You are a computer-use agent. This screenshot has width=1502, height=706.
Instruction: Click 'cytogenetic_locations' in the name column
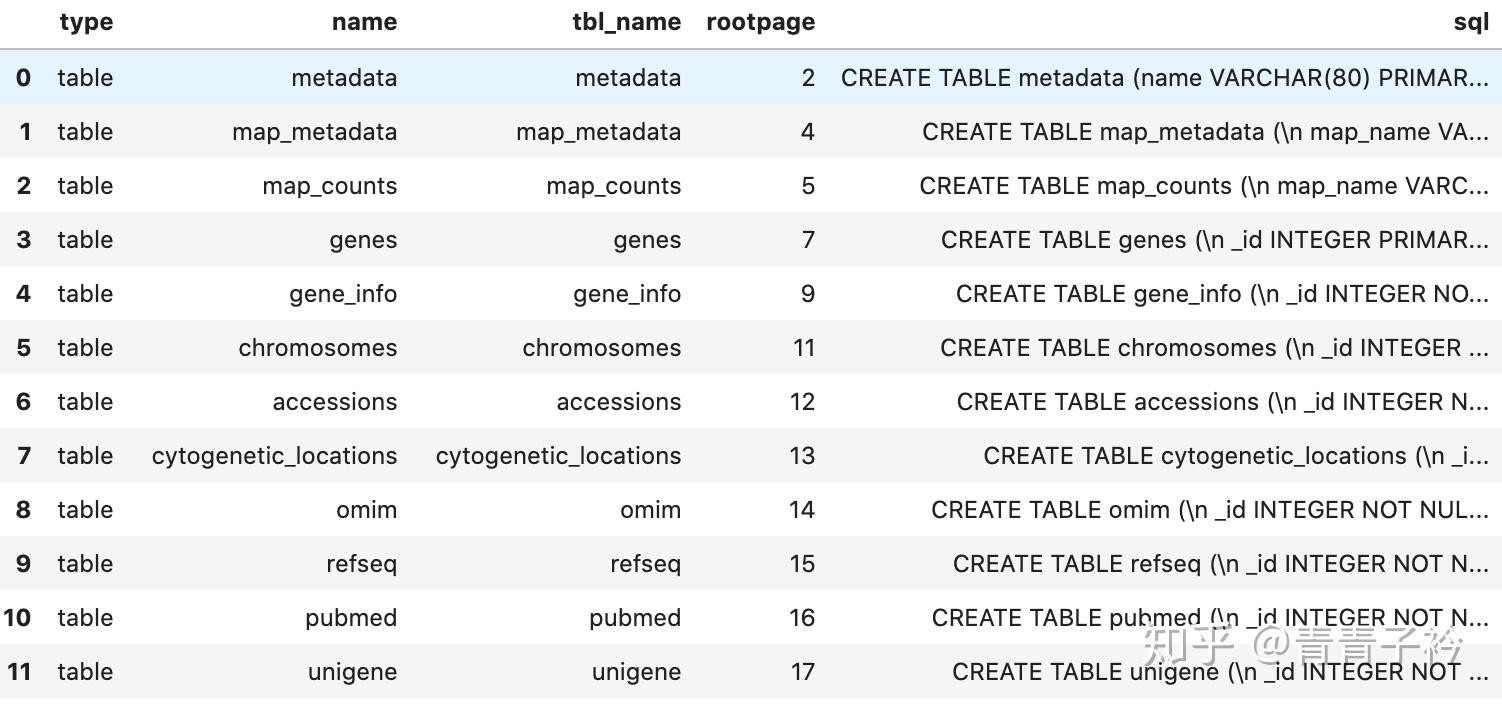coord(274,456)
